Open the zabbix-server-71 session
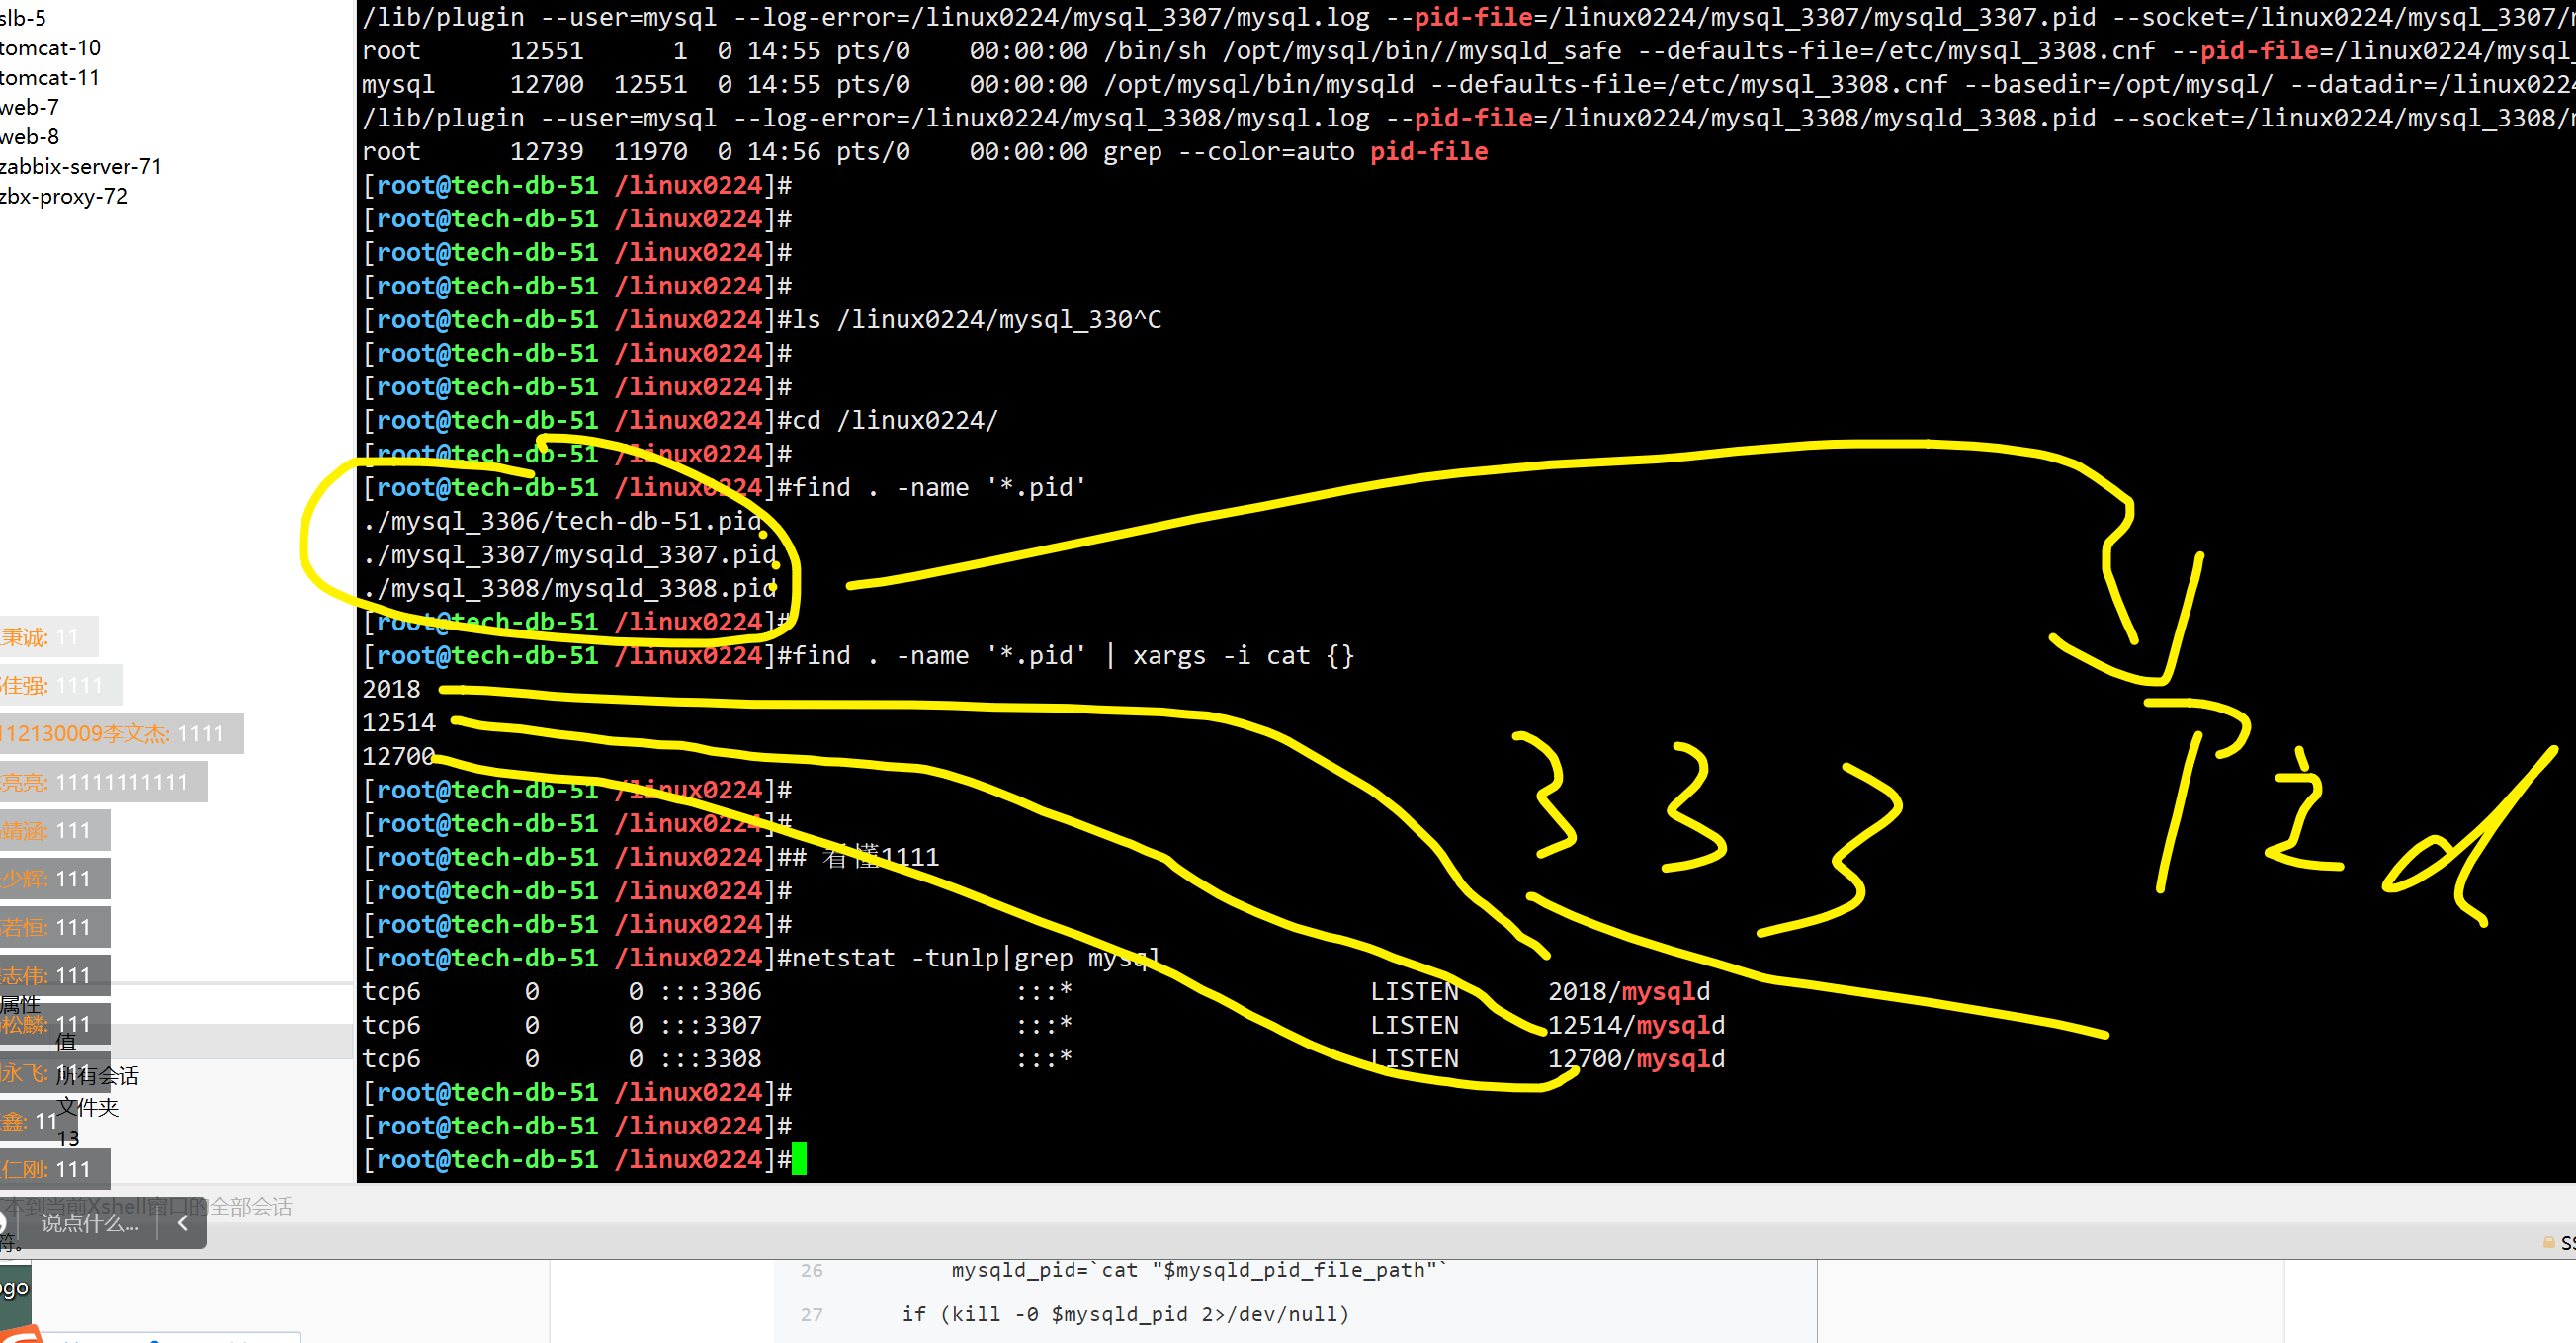Image resolution: width=2576 pixels, height=1343 pixels. [81, 166]
